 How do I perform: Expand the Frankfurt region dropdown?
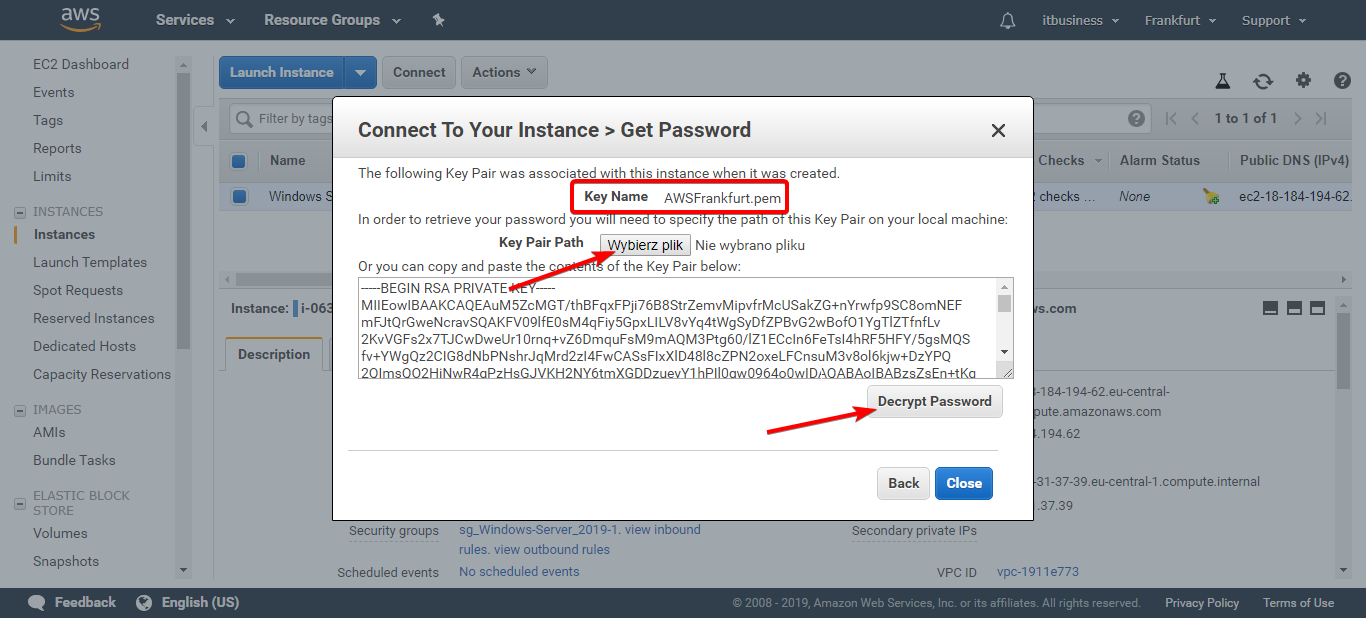[x=1180, y=20]
